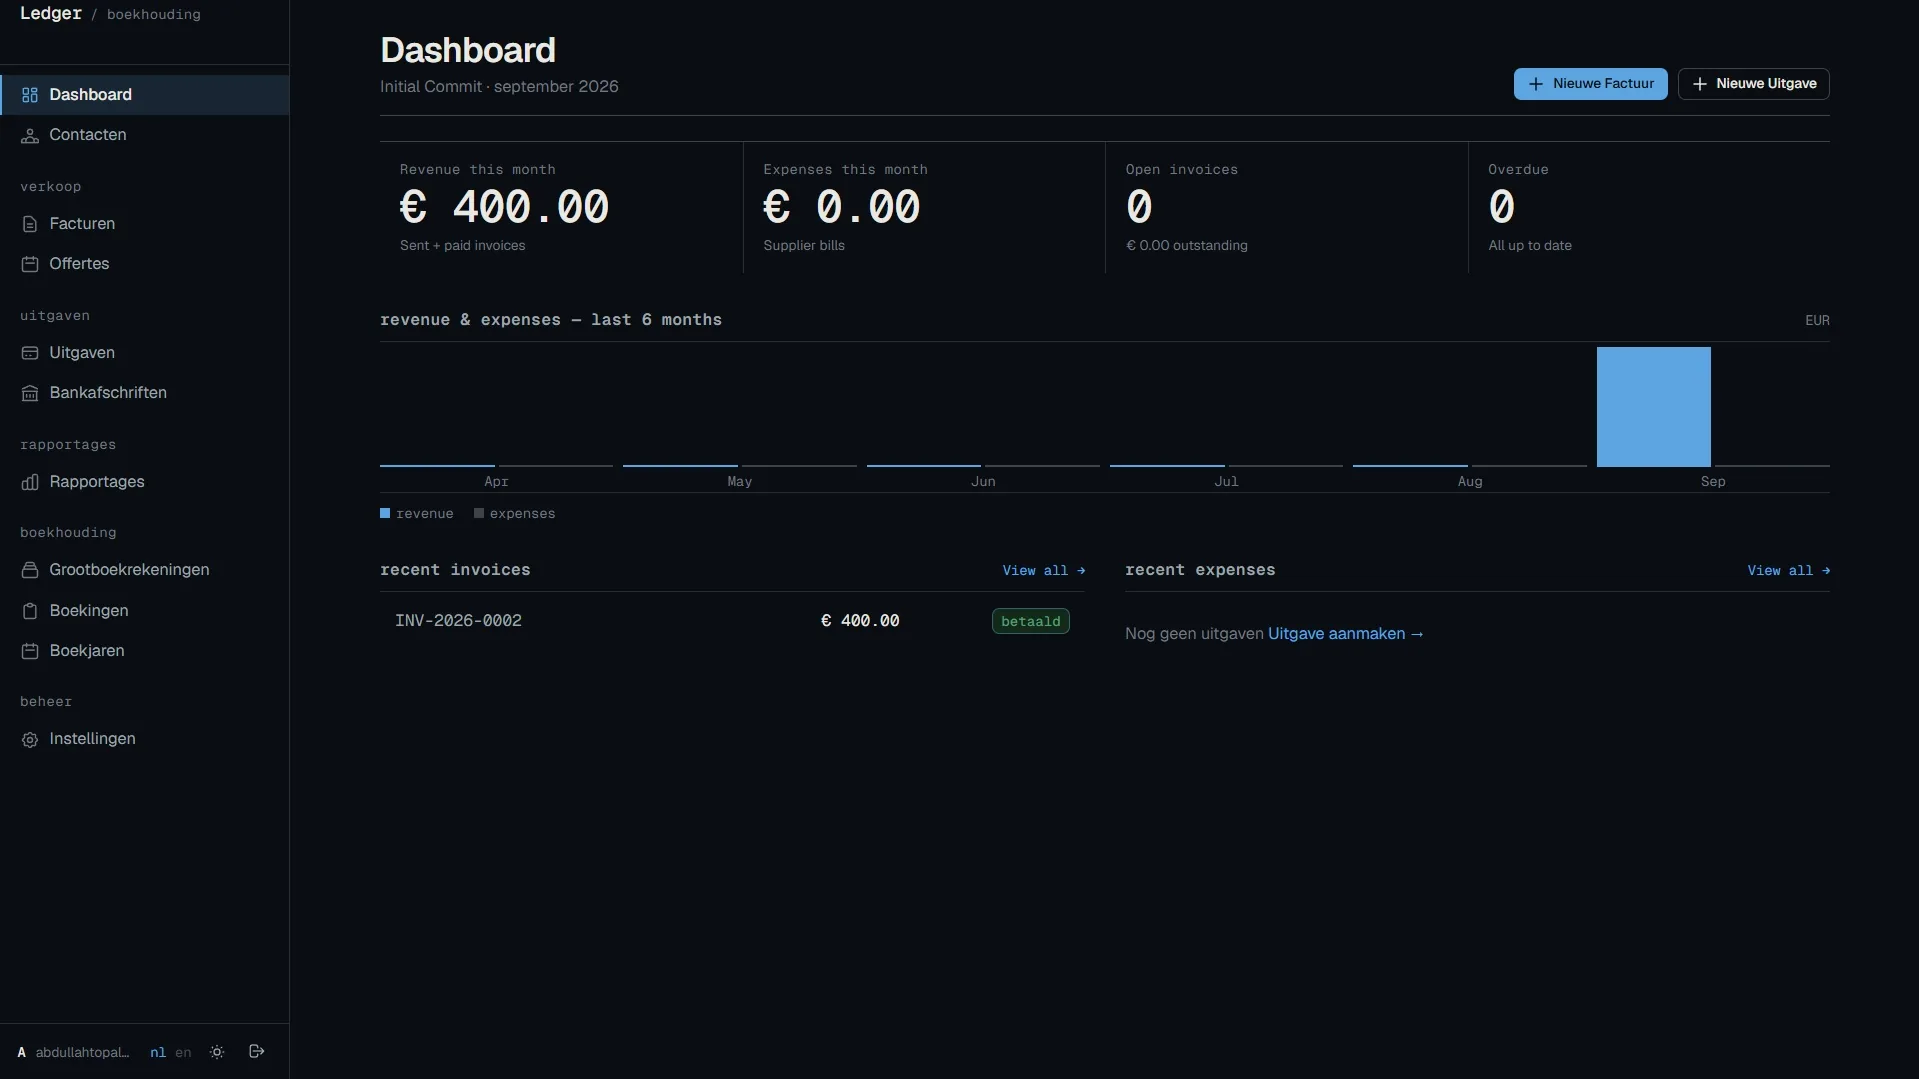
Task: Click the Ledger logo text
Action: [51, 14]
